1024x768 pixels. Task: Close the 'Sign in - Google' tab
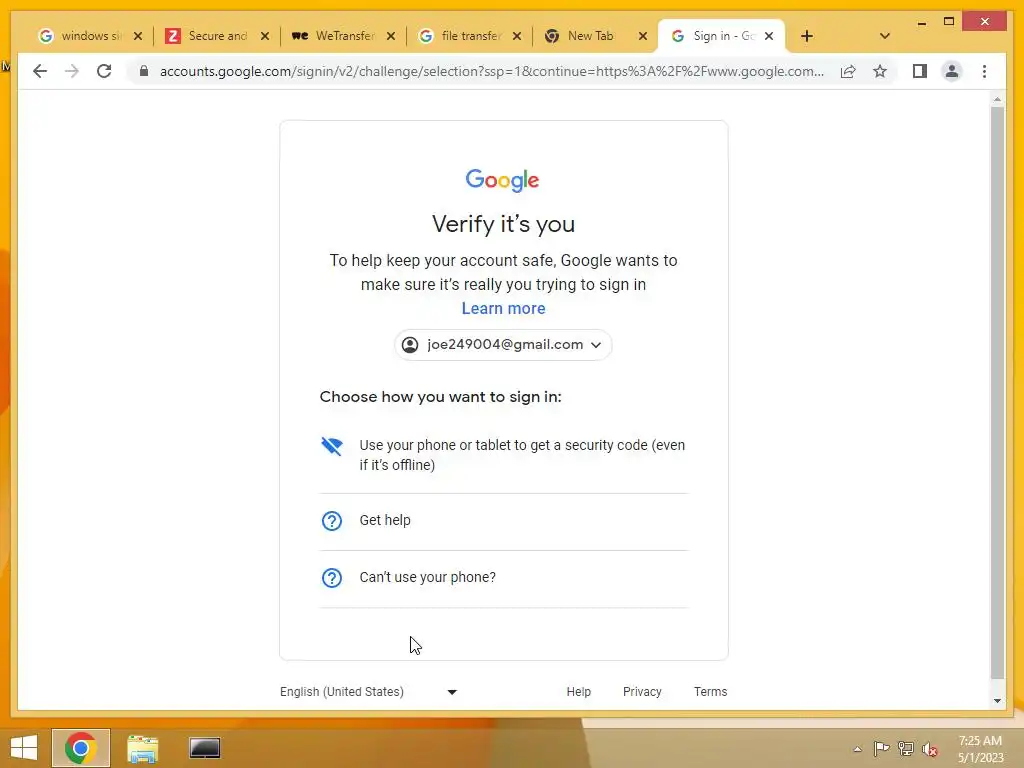click(769, 36)
